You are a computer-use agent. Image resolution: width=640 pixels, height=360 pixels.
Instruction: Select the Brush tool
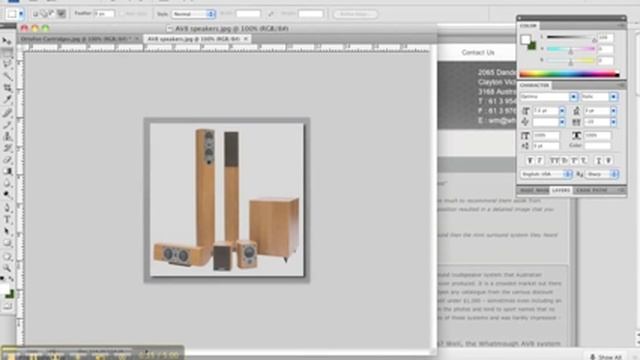click(7, 124)
